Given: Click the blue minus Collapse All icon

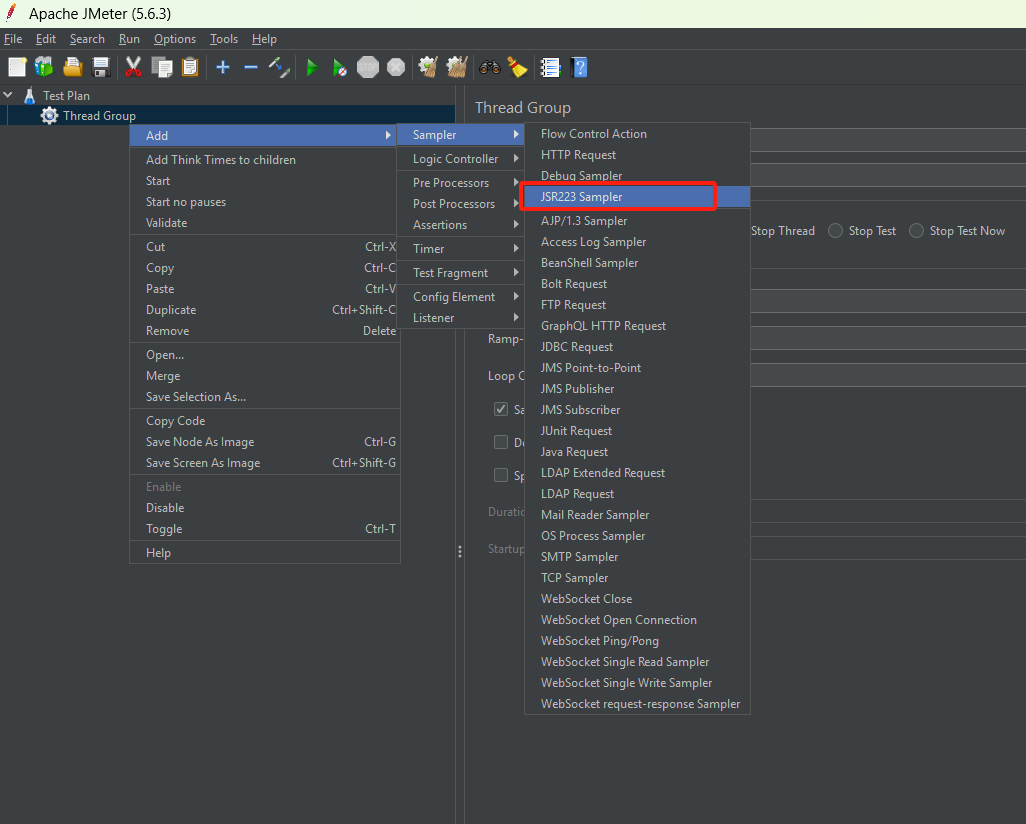Looking at the screenshot, I should click(x=251, y=67).
